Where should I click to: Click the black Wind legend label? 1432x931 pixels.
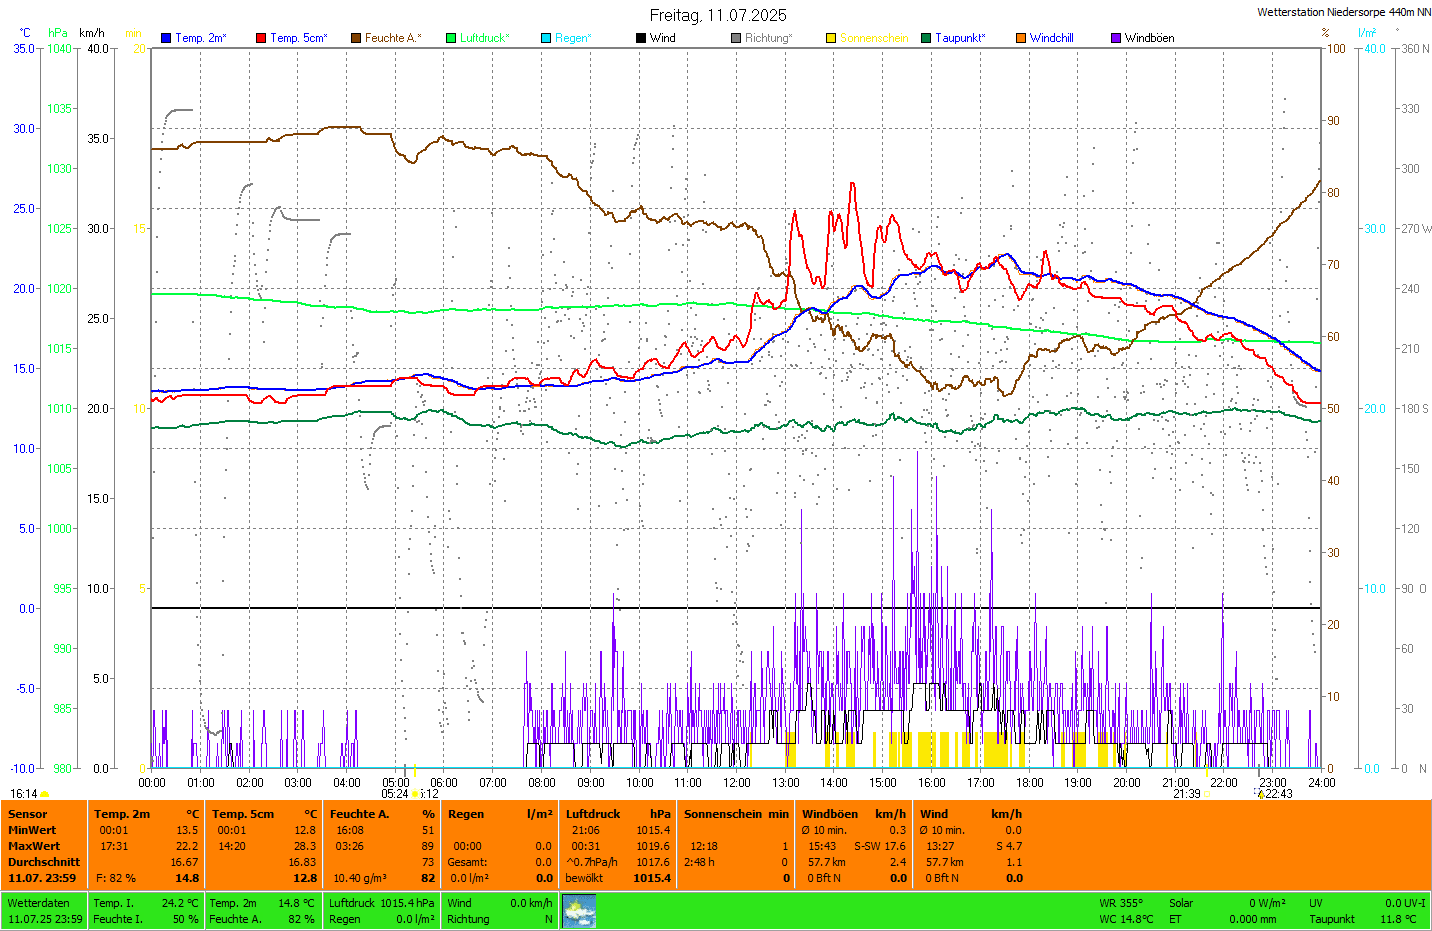click(x=663, y=38)
